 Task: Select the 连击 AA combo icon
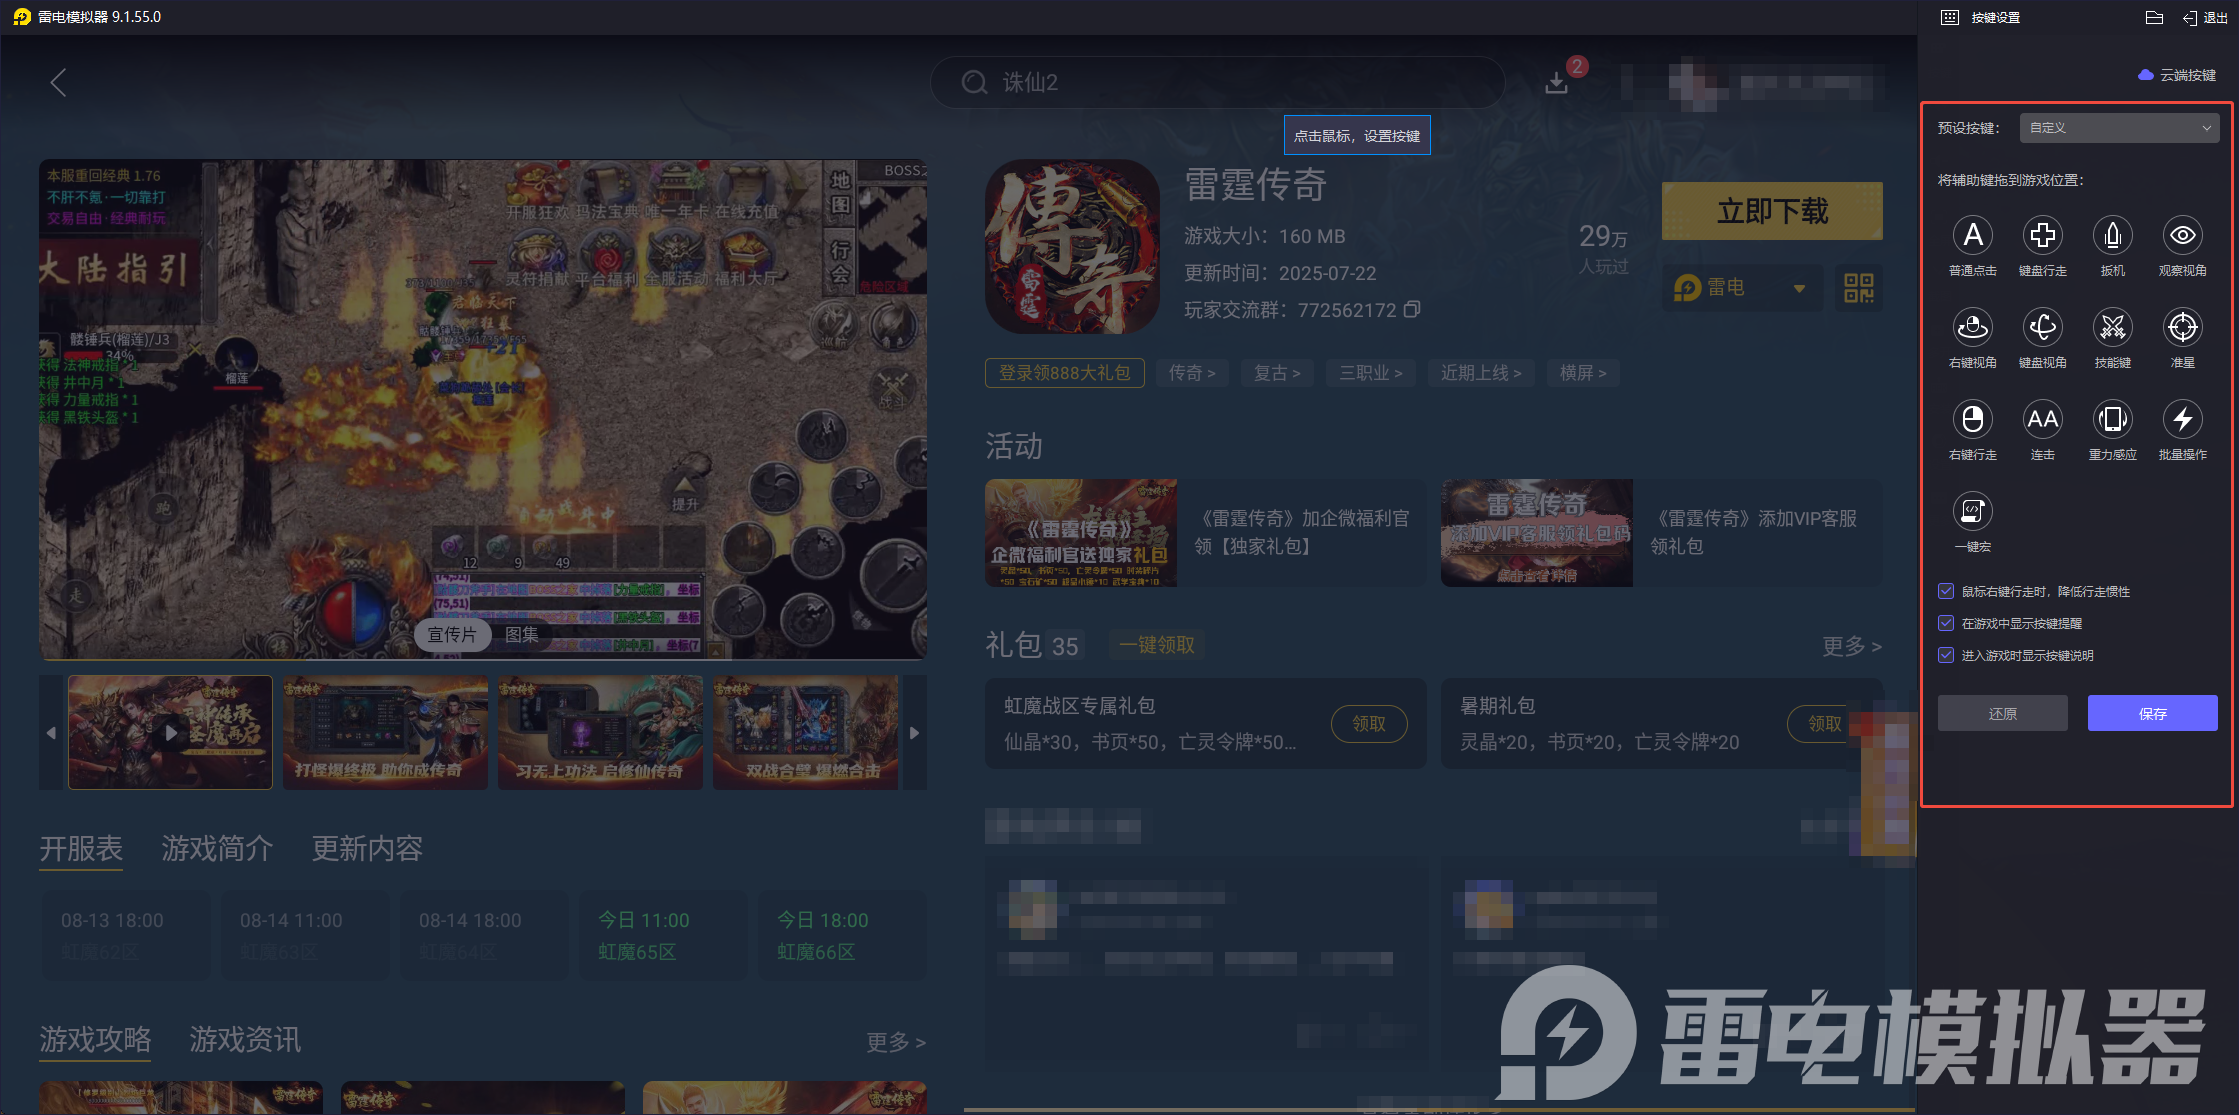tap(2042, 420)
